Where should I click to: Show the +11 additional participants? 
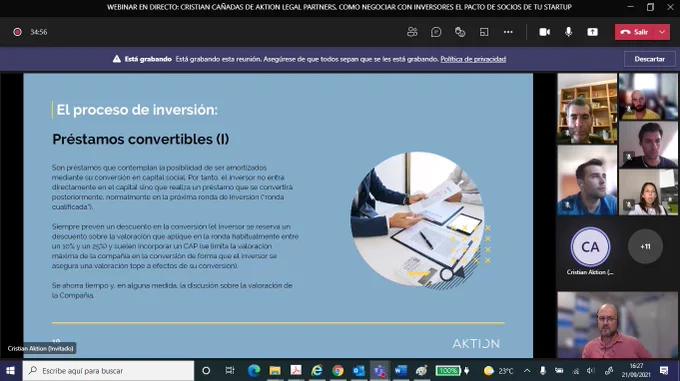point(645,247)
